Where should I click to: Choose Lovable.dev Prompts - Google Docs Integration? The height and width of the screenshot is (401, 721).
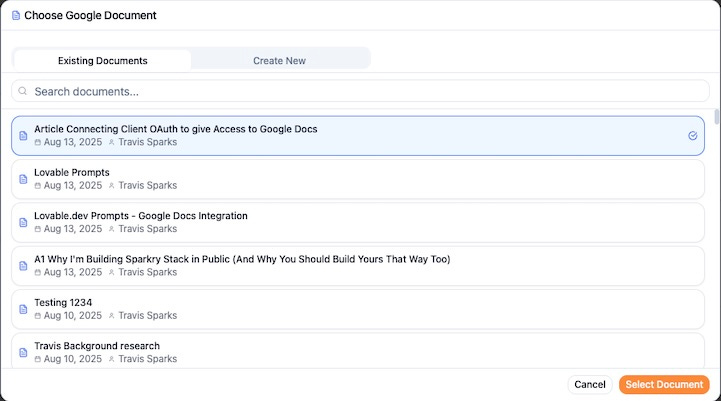[x=141, y=216]
